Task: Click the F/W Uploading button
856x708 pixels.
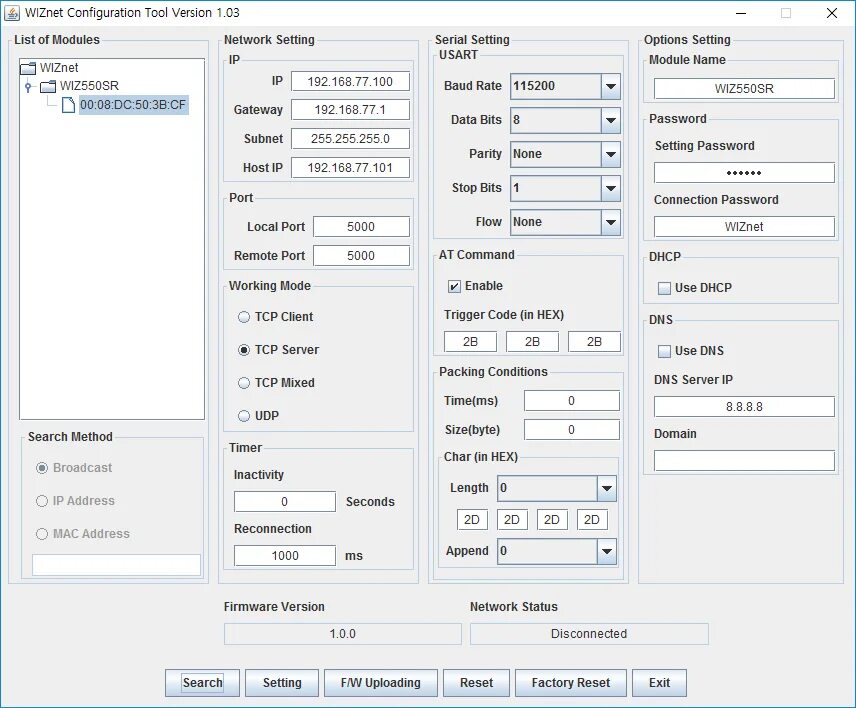Action: coord(381,683)
